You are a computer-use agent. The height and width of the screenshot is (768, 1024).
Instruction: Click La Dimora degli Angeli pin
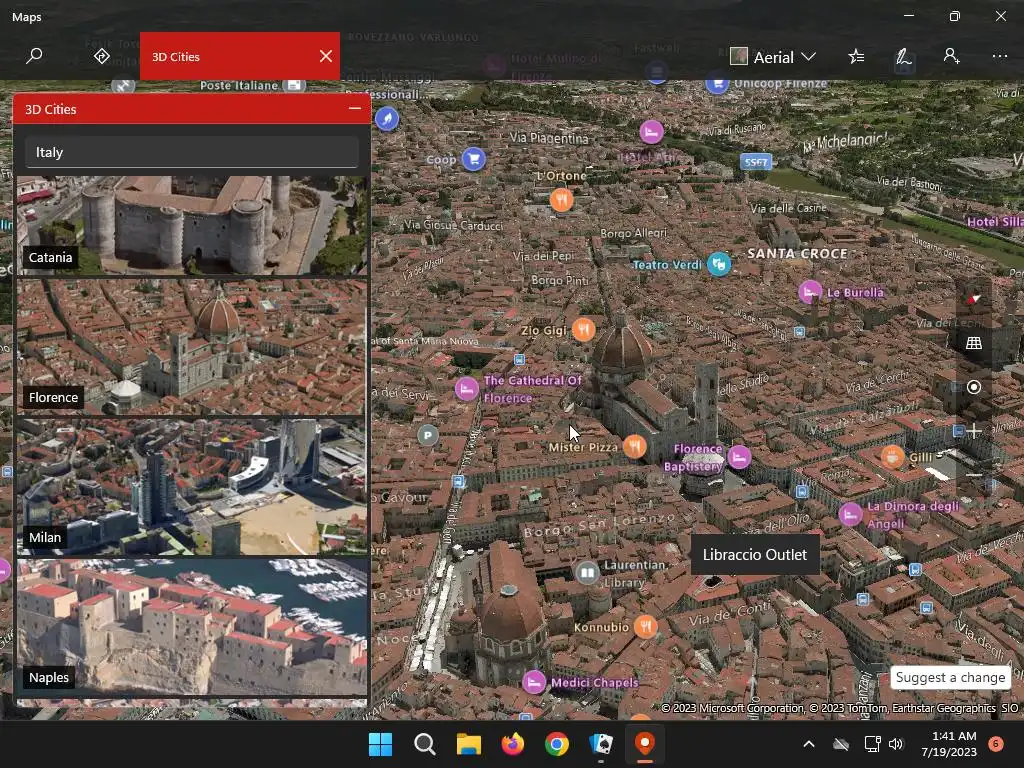(x=850, y=515)
